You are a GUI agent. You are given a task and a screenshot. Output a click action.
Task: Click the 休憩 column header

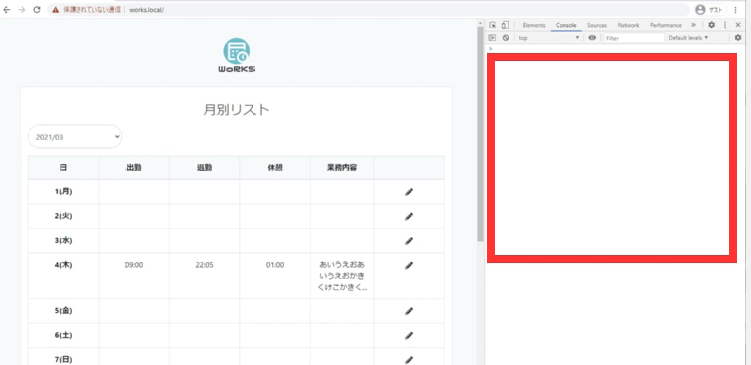(x=275, y=168)
